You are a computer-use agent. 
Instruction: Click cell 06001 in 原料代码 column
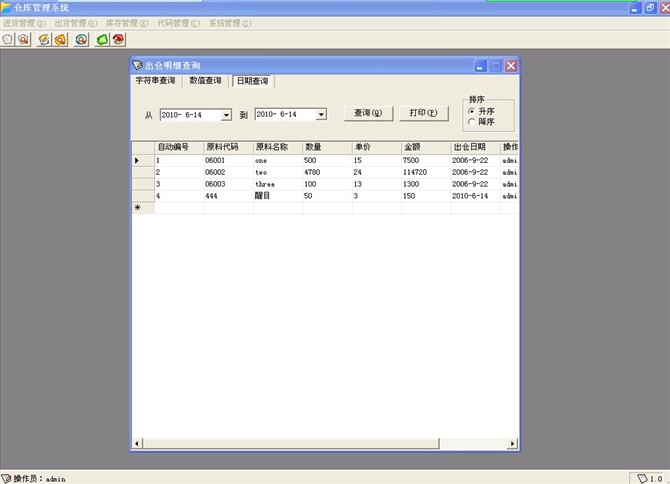pos(229,161)
